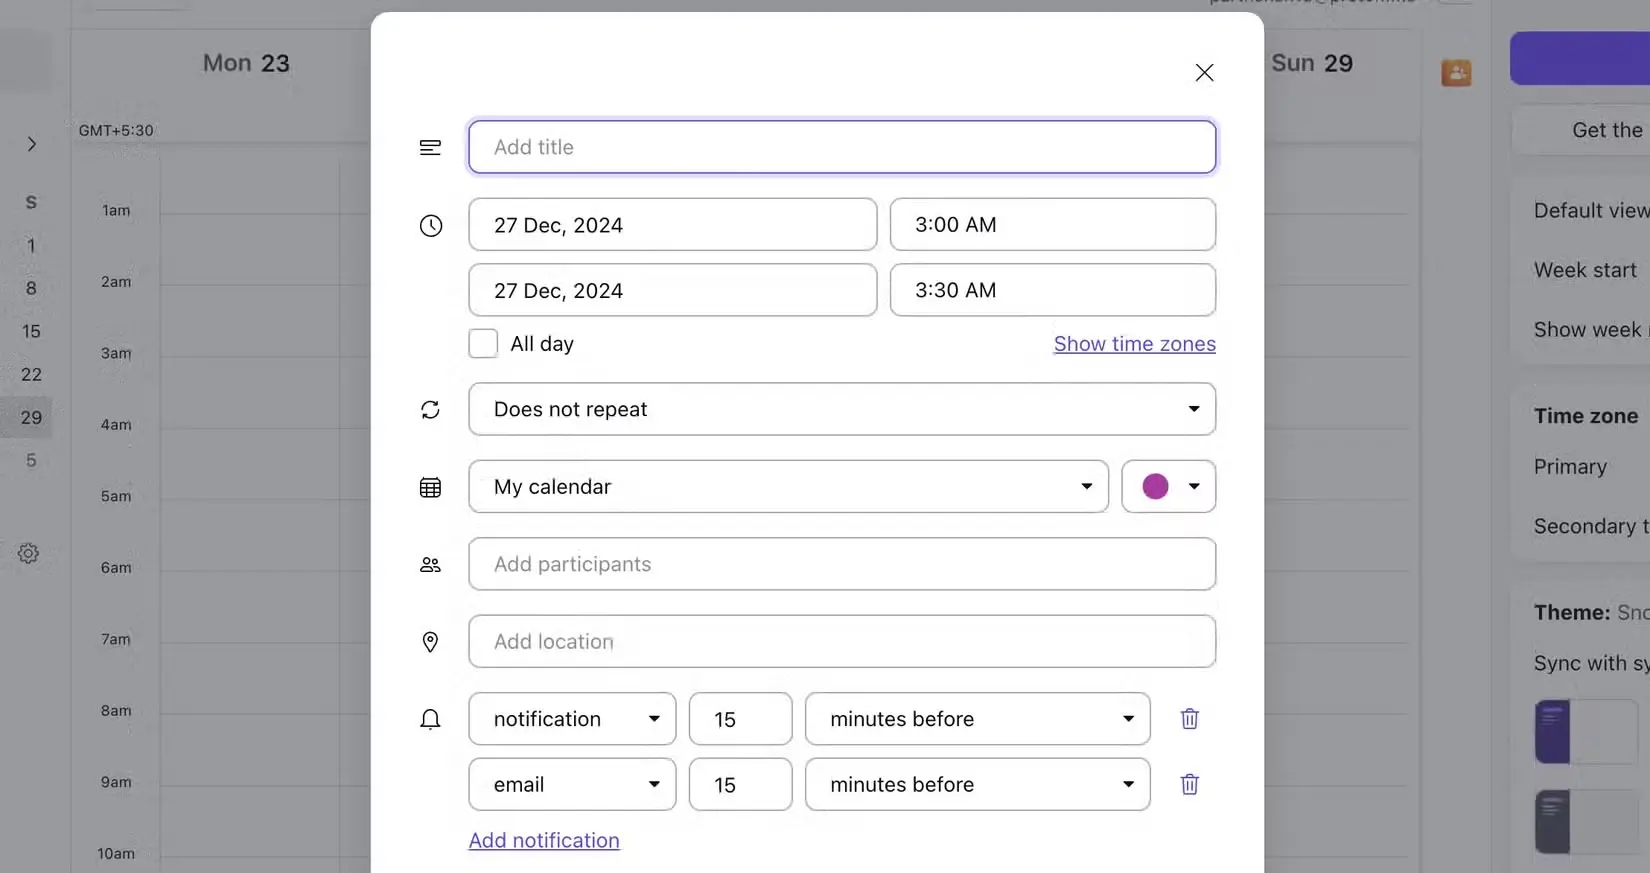
Task: Open the Does not repeat dropdown
Action: 842,409
